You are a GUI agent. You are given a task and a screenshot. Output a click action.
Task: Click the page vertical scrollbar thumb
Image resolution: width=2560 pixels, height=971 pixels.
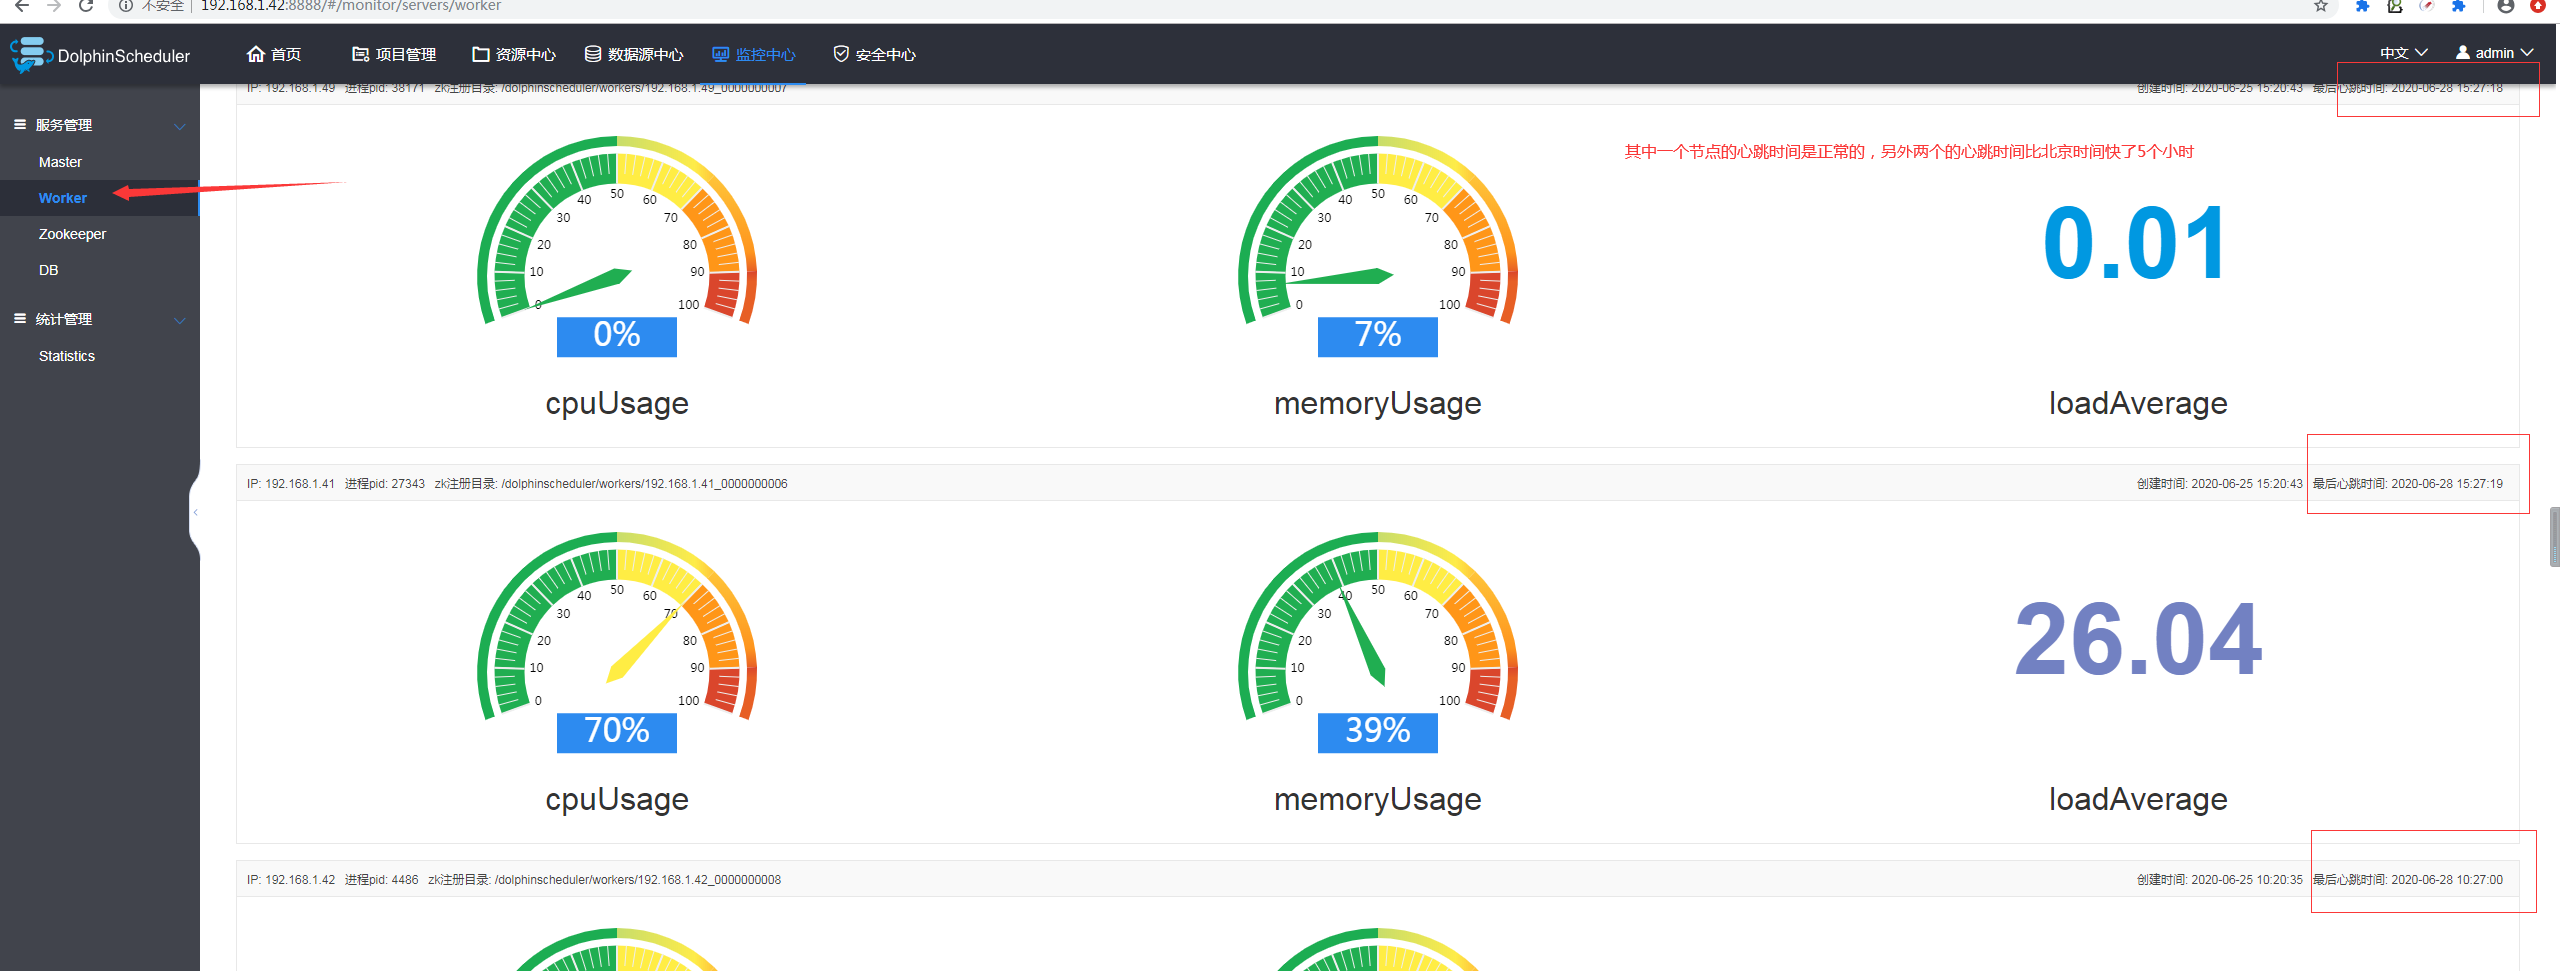[x=2554, y=537]
